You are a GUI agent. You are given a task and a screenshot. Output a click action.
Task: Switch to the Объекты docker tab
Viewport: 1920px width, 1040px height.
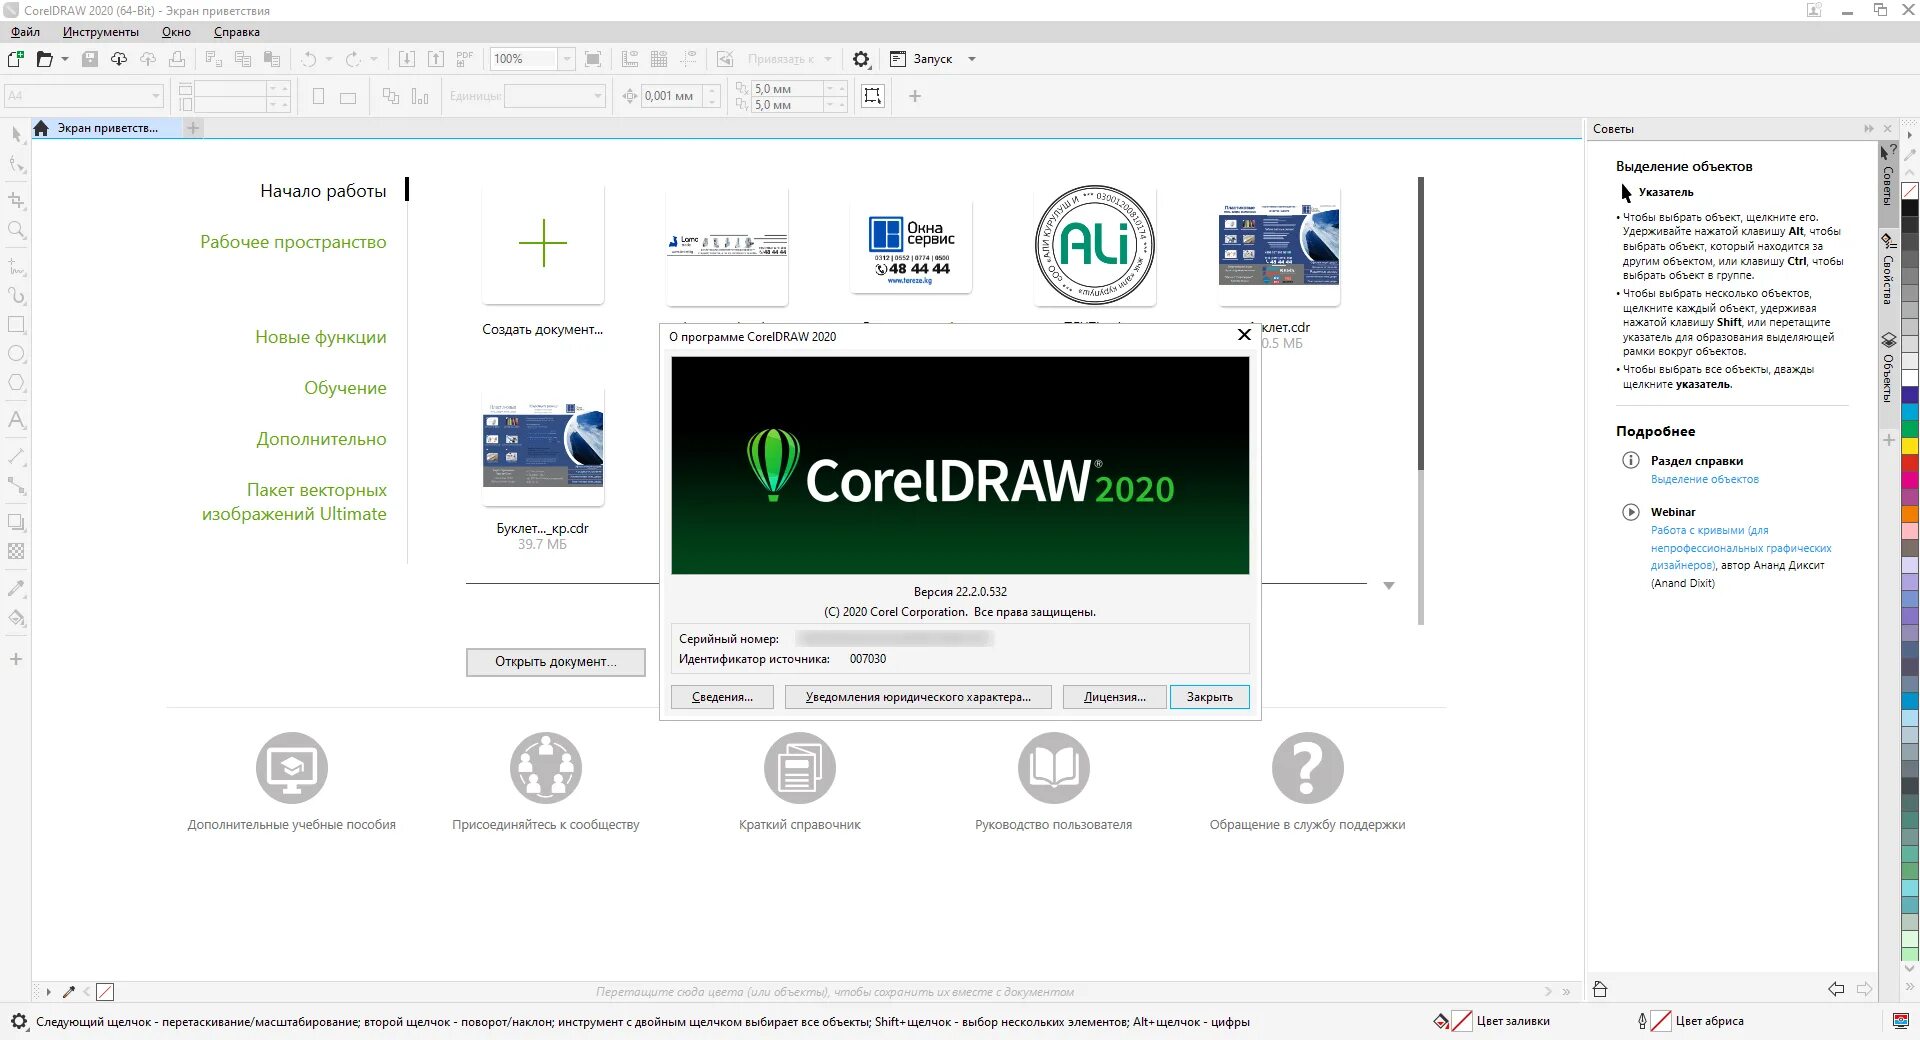[x=1888, y=368]
